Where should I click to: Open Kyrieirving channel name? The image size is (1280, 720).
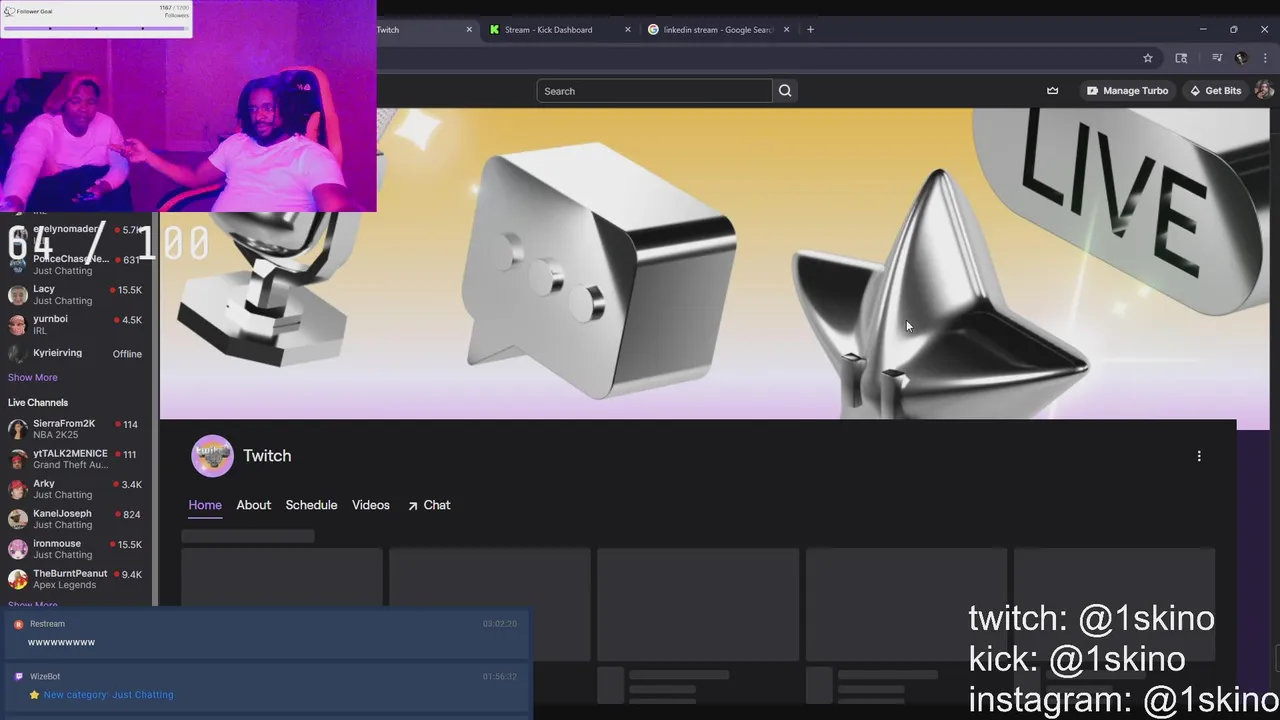pos(57,353)
